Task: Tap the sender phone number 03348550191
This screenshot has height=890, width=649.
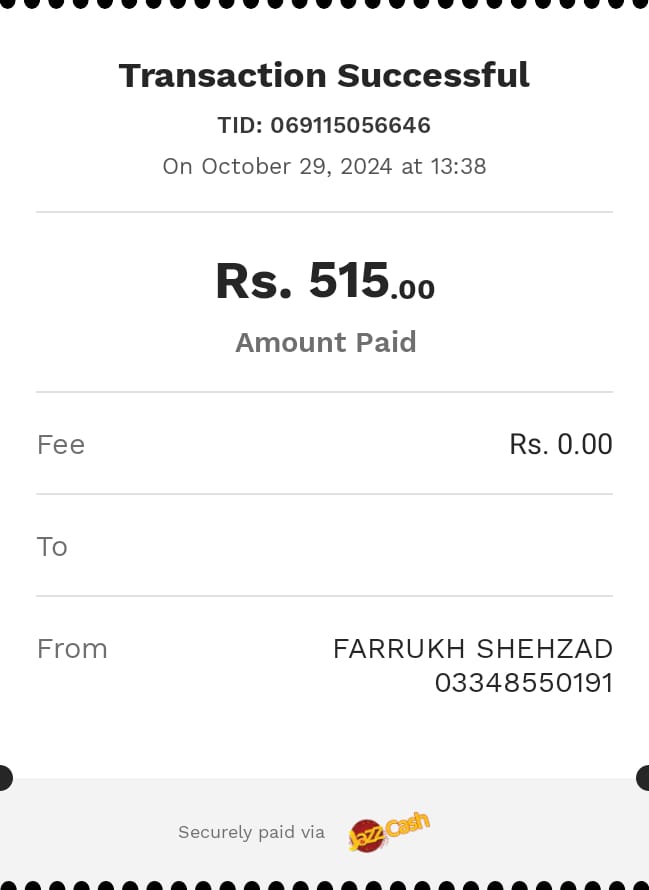Action: point(523,683)
